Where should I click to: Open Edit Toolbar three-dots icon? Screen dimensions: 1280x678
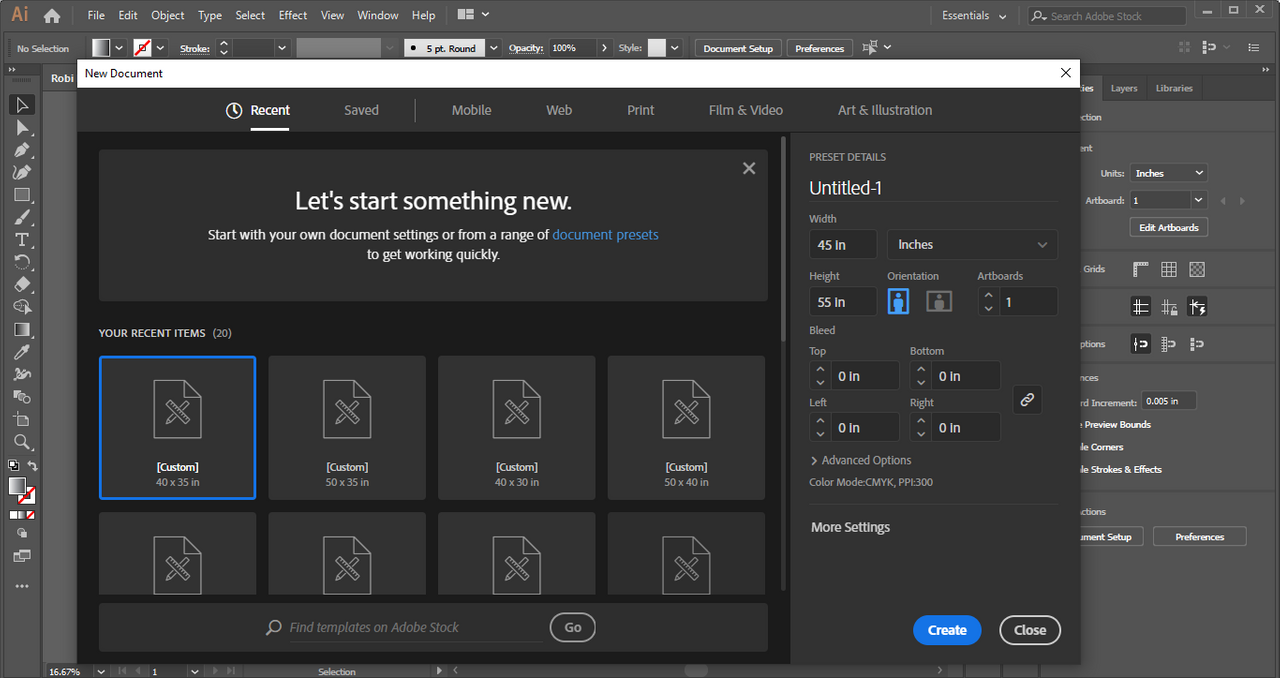[22, 586]
